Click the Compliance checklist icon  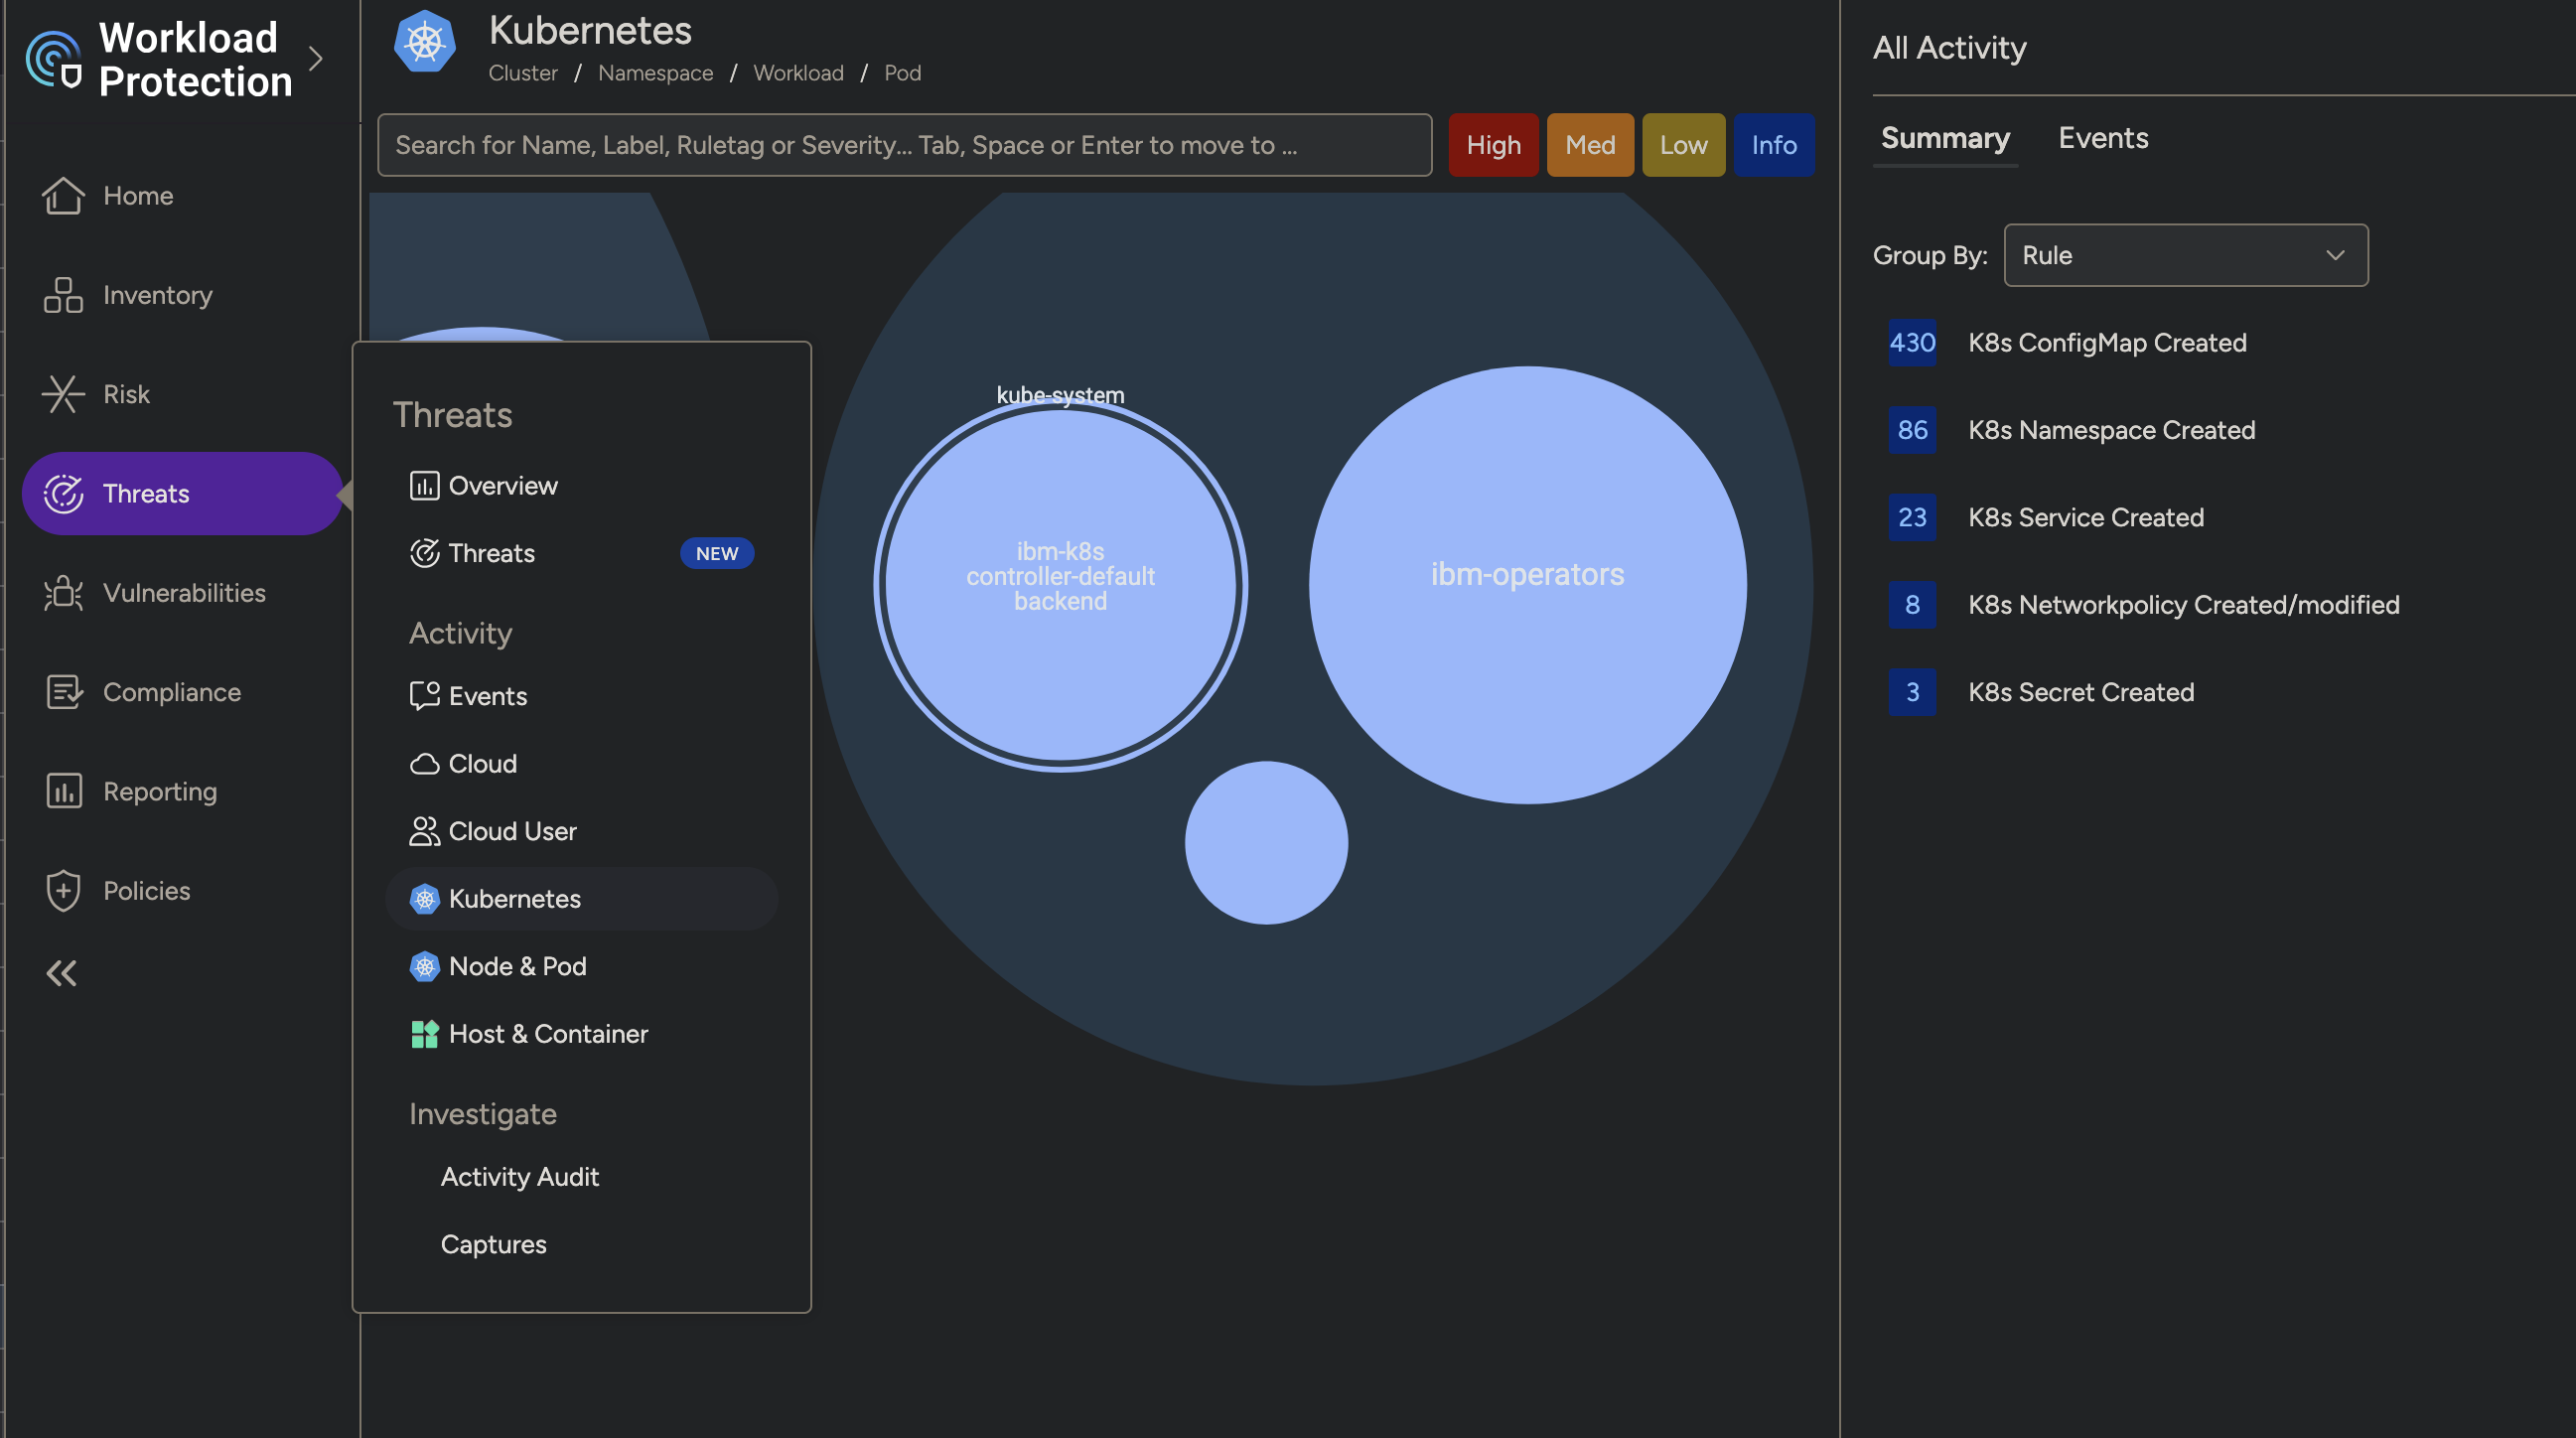[62, 692]
